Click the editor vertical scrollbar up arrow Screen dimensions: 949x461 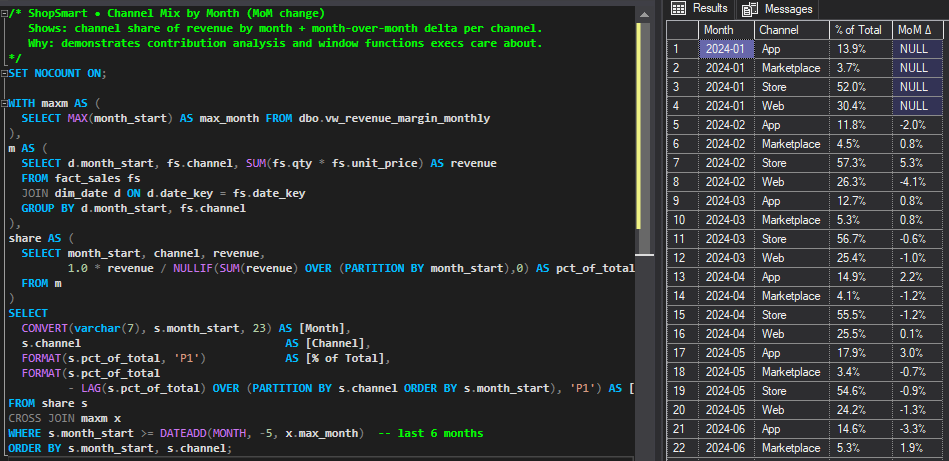[x=645, y=13]
